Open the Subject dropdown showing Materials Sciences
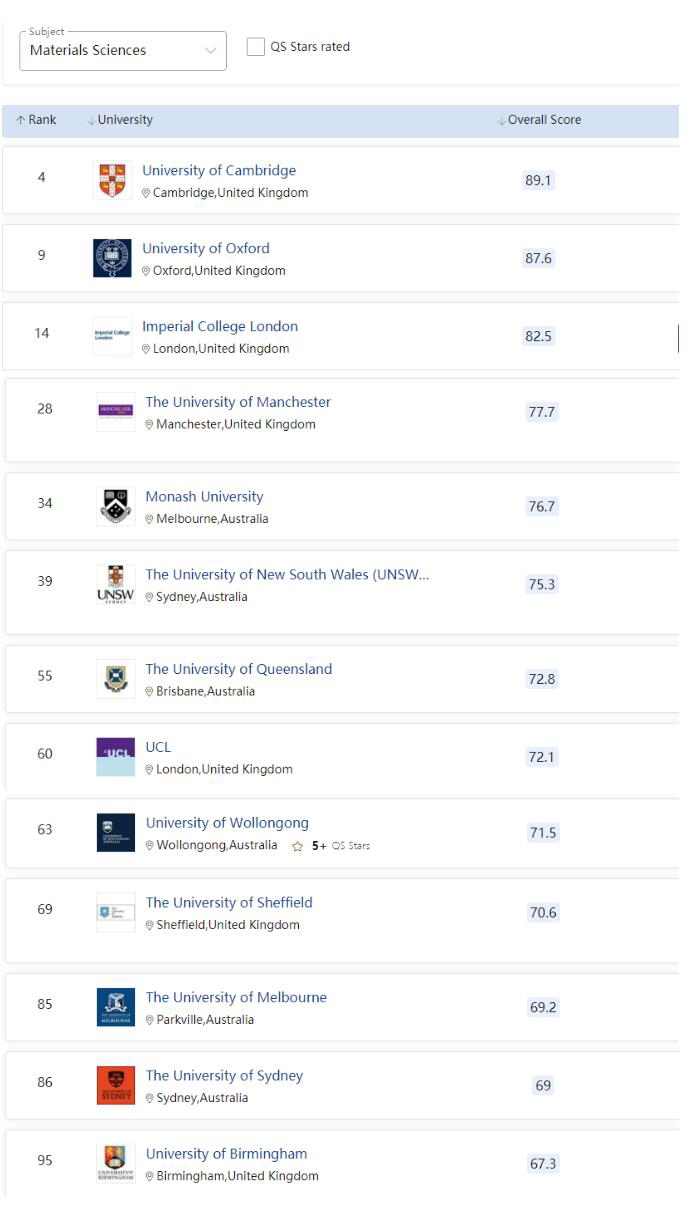The width and height of the screenshot is (696, 1225). coord(123,50)
